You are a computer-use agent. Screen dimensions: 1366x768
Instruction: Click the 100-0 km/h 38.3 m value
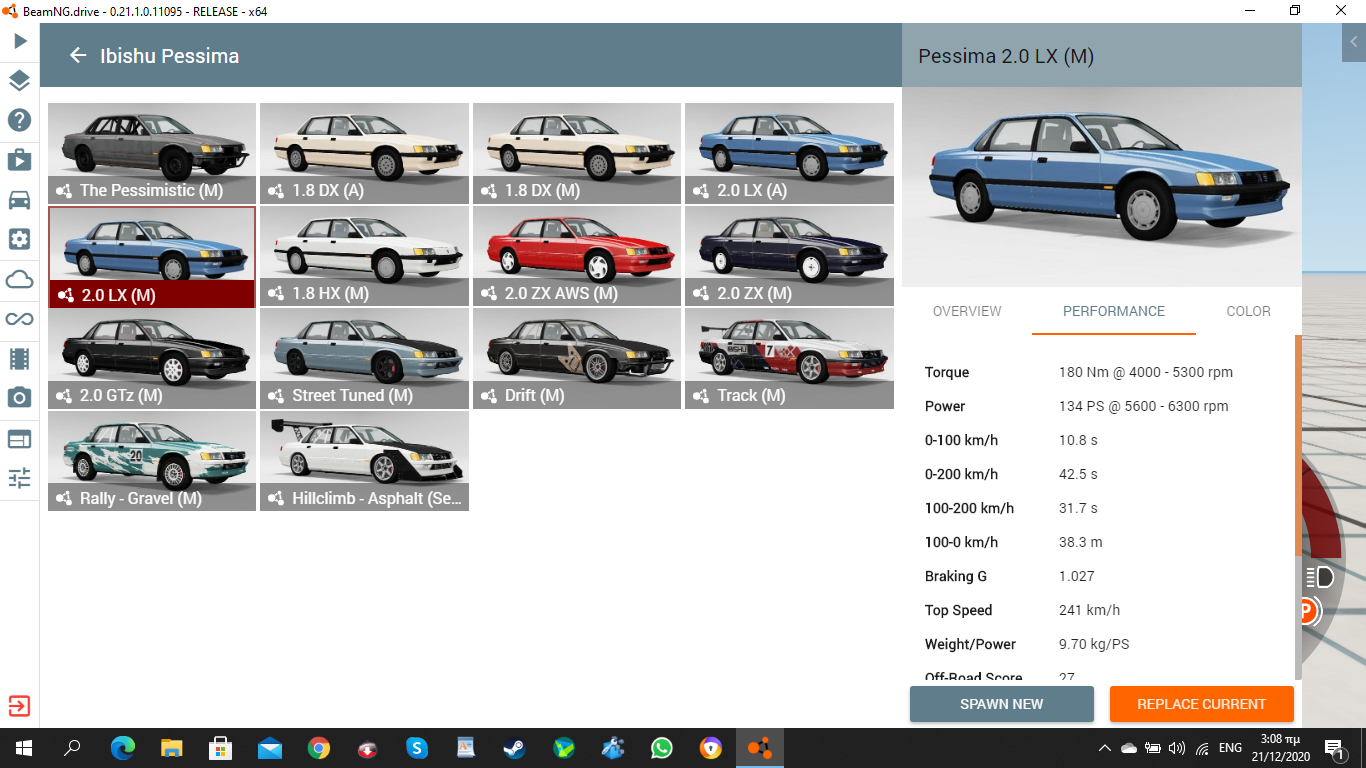1081,542
